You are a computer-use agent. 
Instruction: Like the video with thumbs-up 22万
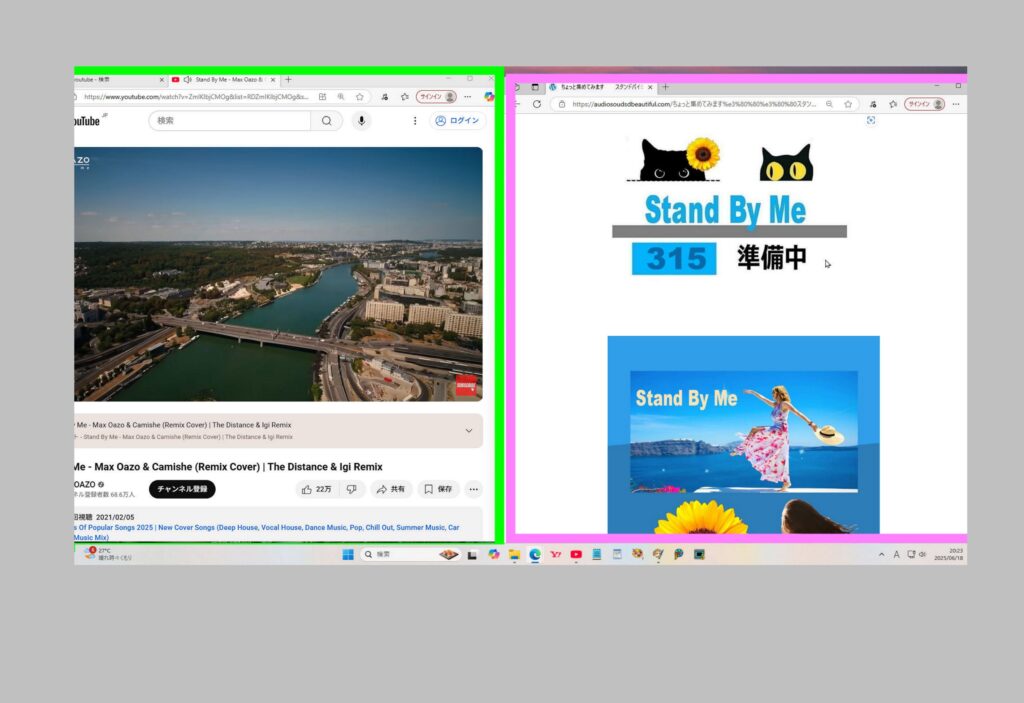[317, 489]
